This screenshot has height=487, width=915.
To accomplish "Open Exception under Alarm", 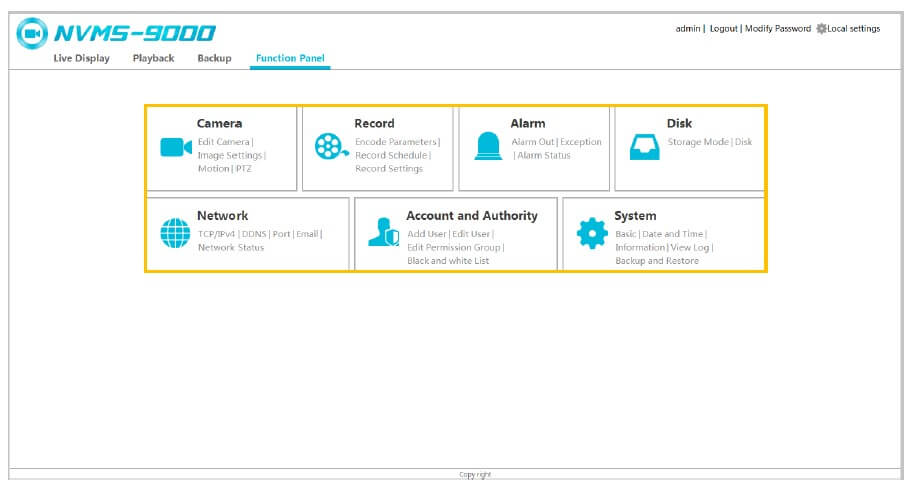I will (x=581, y=142).
